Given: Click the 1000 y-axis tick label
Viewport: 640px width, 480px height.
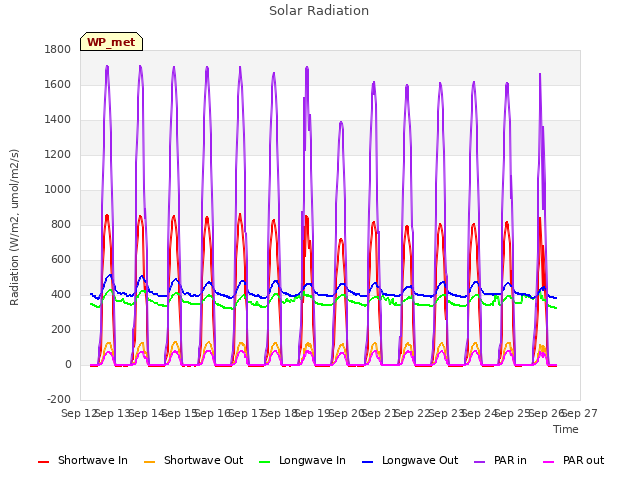Looking at the screenshot, I should 58,189.
